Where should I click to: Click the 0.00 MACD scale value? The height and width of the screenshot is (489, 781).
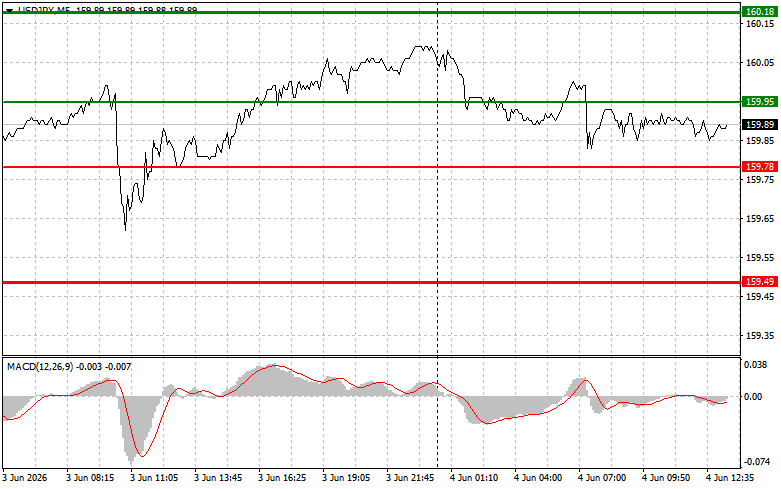753,396
